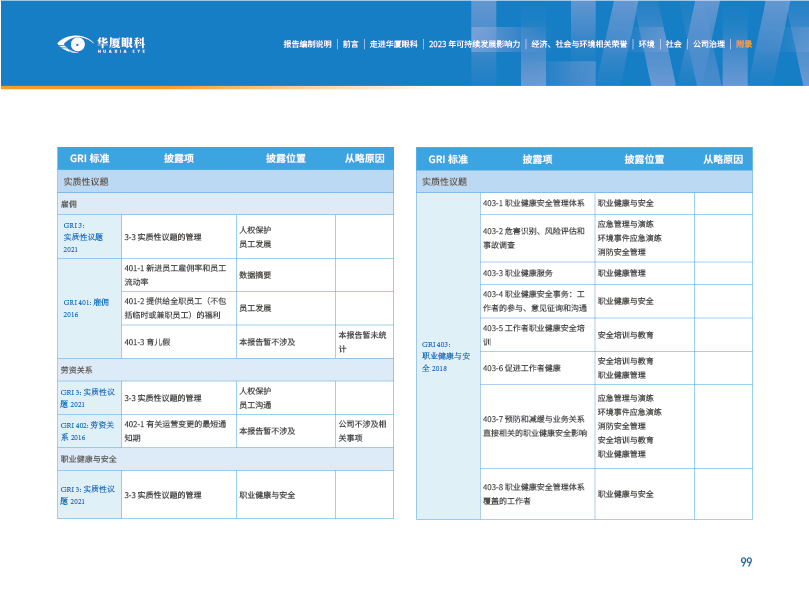Select the 401-3 育儿假 disclosure row
The image size is (809, 596).
pos(177,341)
